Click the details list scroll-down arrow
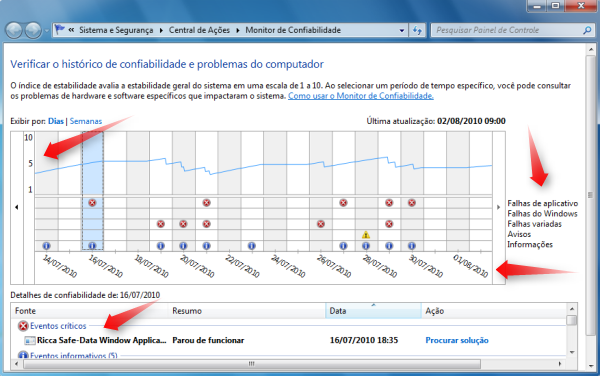 tap(572, 352)
